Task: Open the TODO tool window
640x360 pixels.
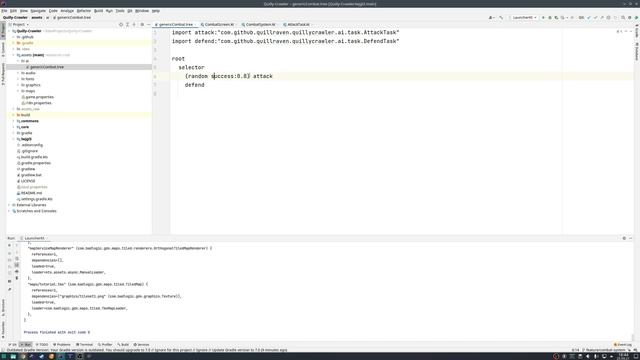Action: (42, 345)
